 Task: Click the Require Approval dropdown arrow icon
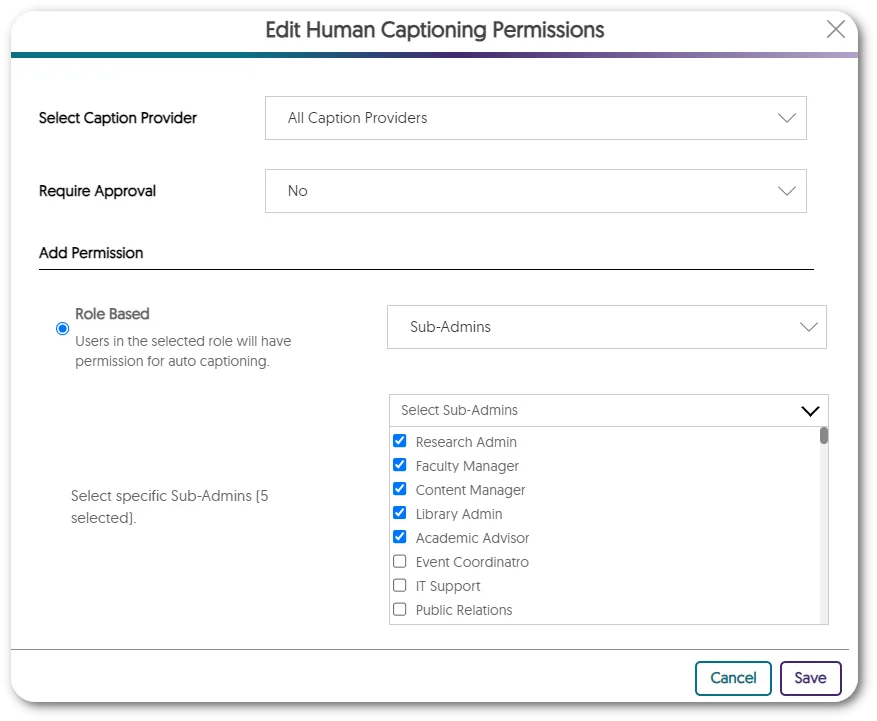coord(787,190)
